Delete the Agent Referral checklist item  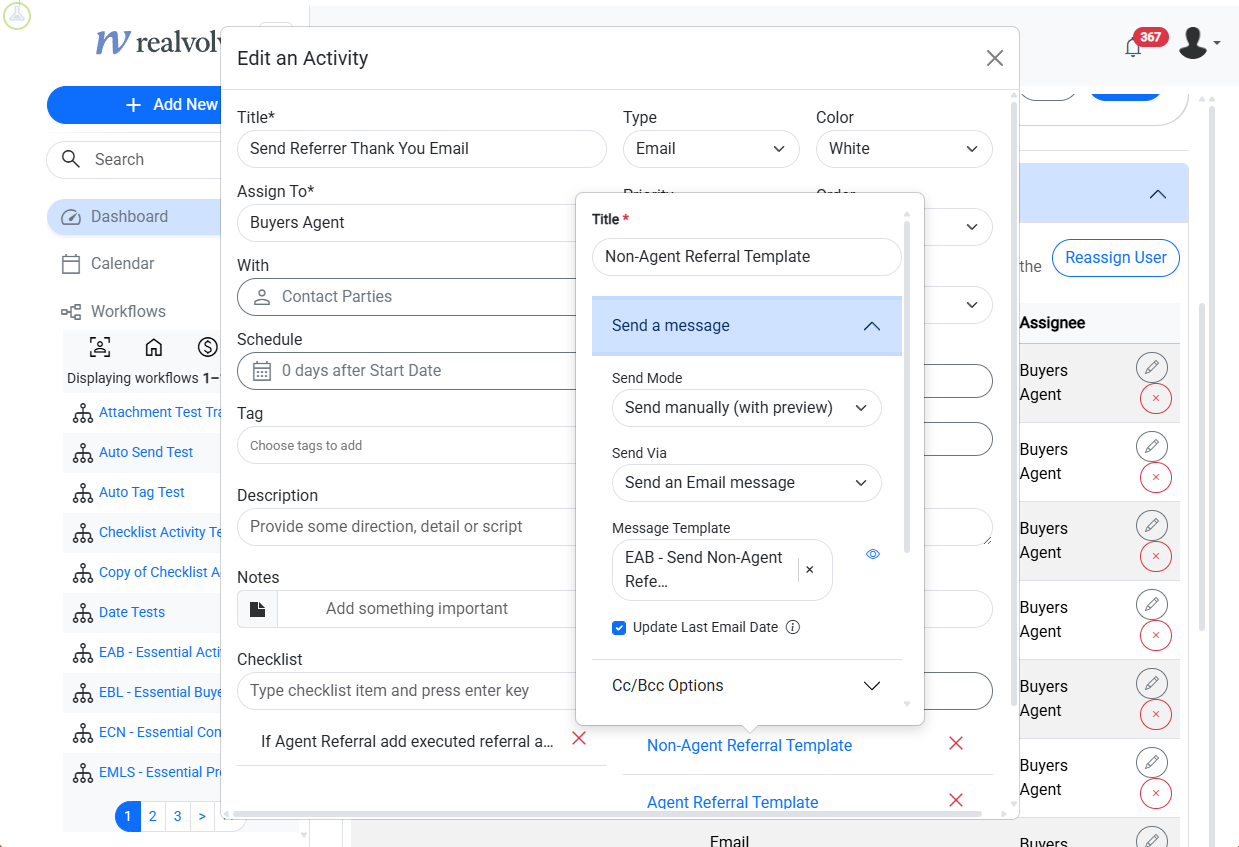tap(578, 738)
